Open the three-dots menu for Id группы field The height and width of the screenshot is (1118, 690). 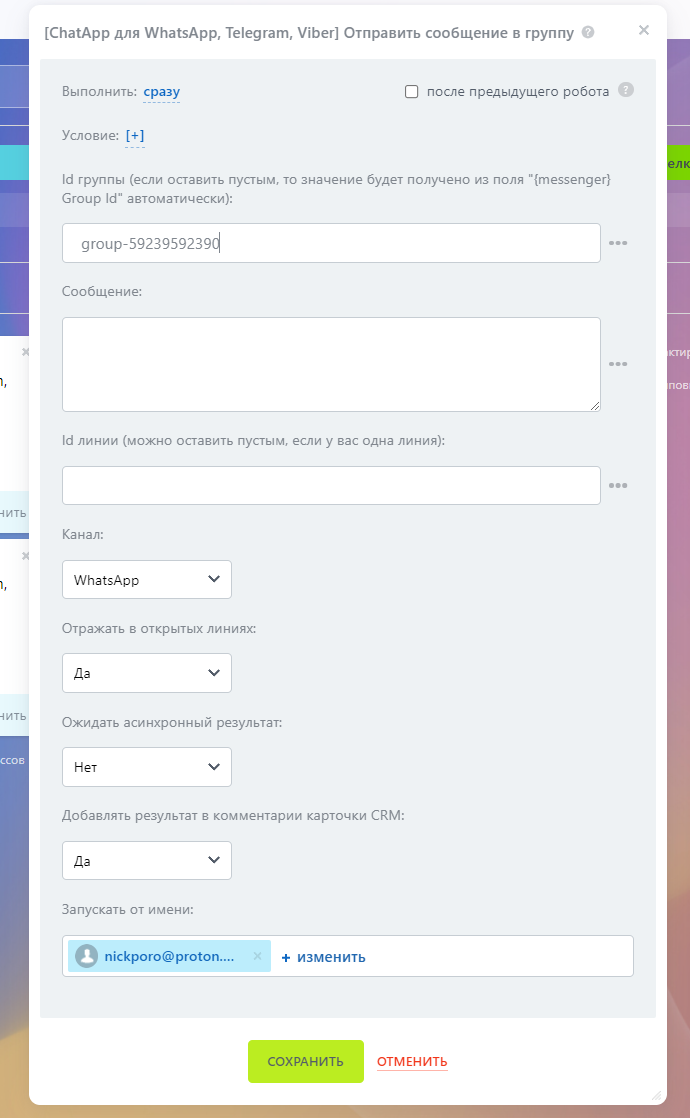618,243
